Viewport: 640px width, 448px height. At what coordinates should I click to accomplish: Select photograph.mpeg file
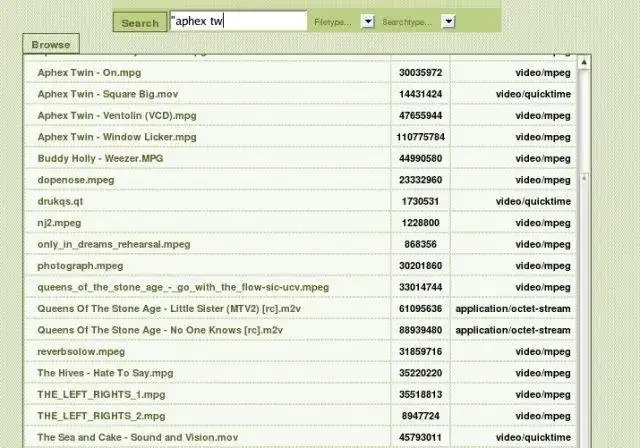click(80, 266)
